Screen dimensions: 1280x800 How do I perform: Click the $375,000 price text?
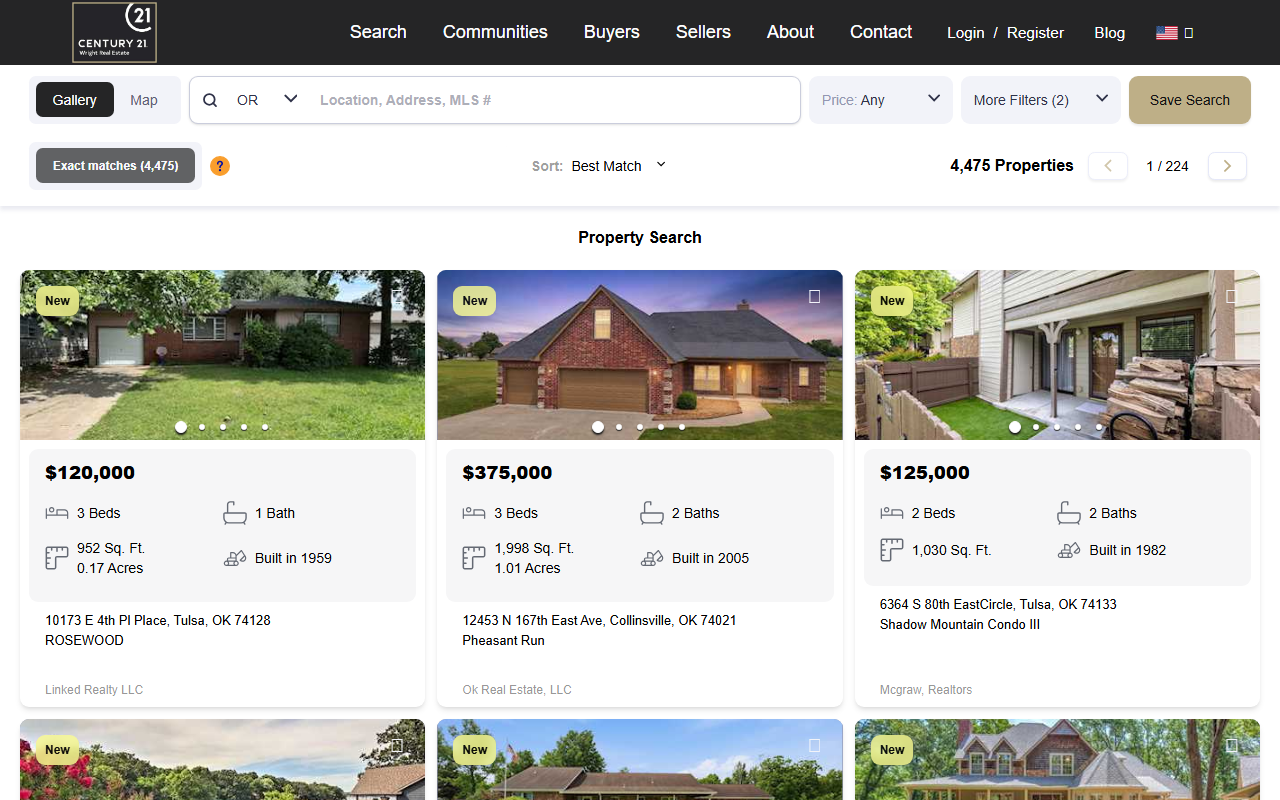click(507, 473)
